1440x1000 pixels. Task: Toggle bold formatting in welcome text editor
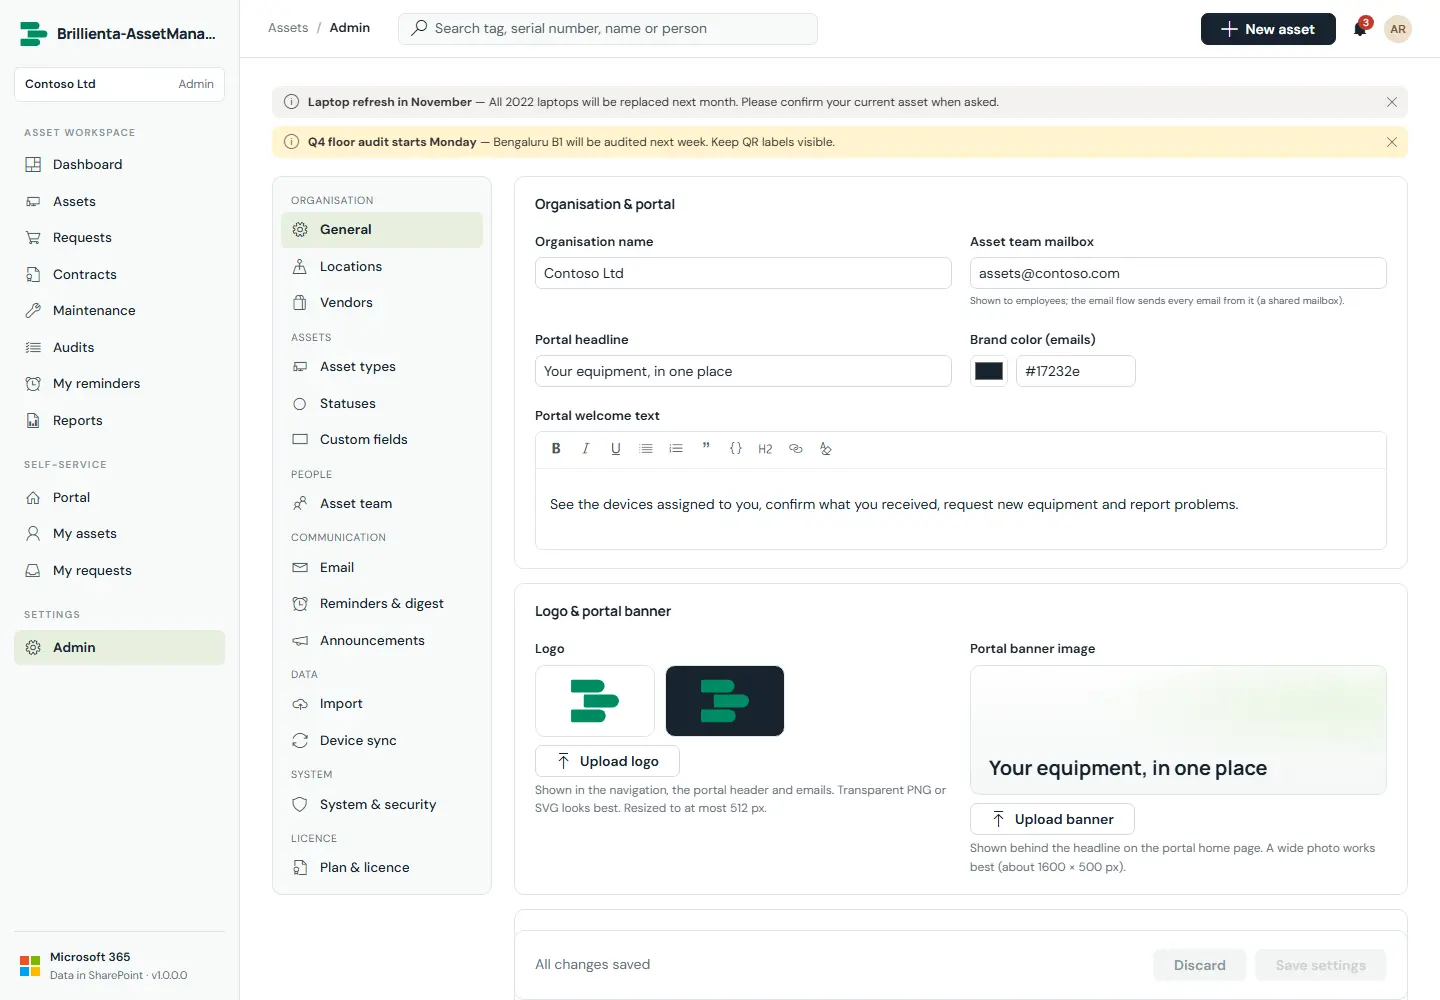click(x=556, y=449)
